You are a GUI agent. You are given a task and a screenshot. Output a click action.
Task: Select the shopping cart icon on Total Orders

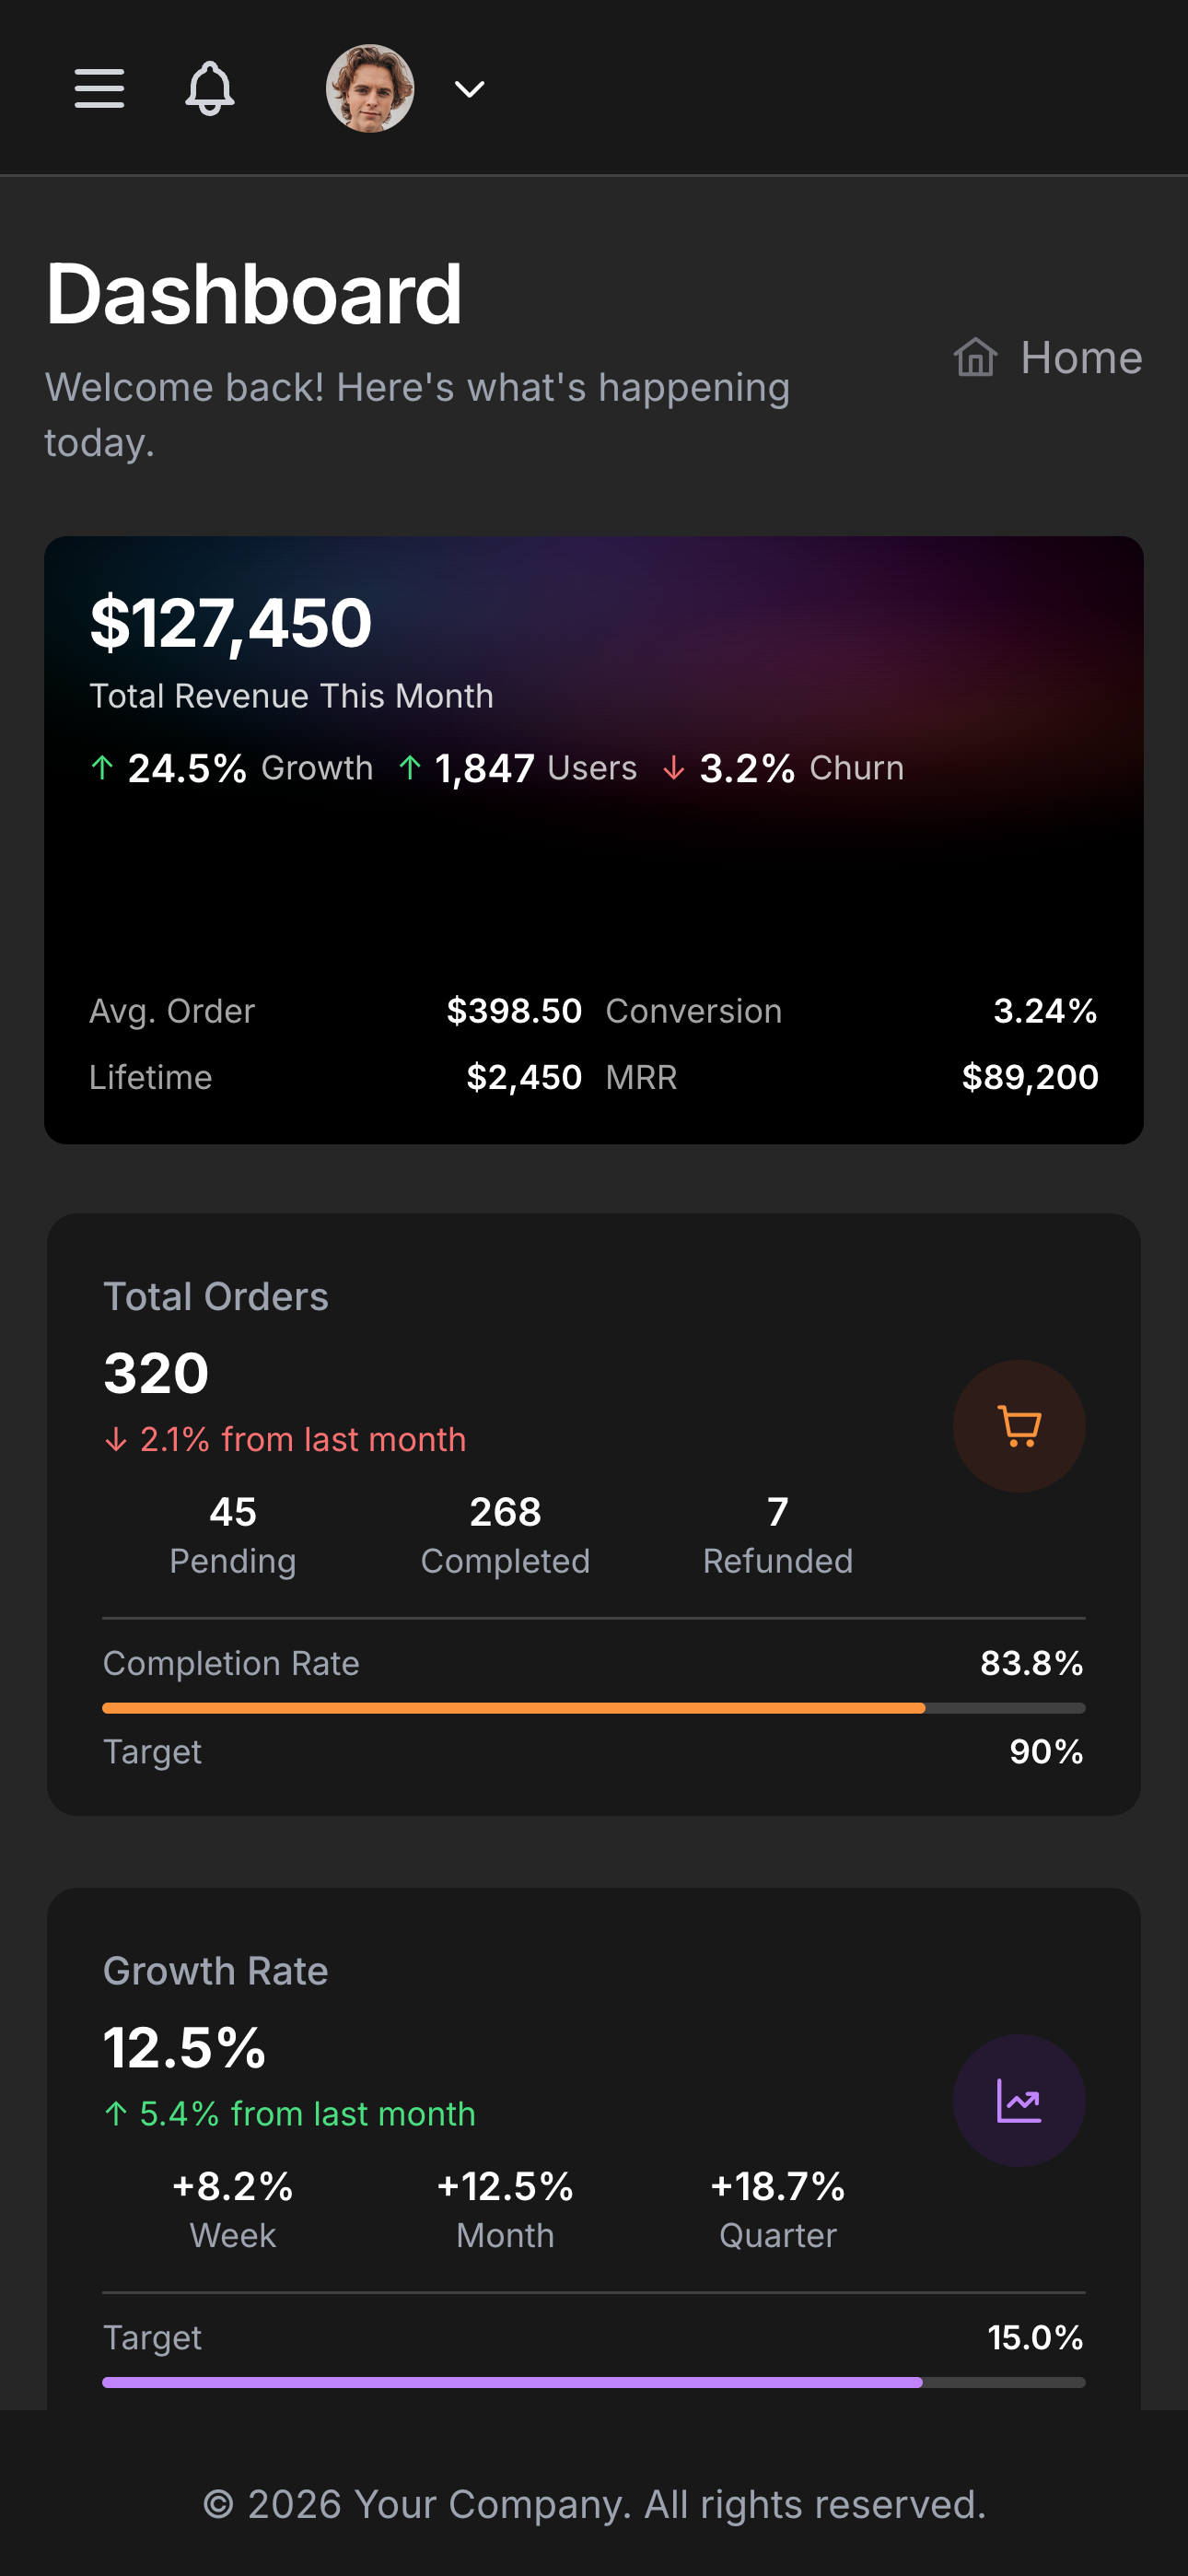coord(1018,1427)
